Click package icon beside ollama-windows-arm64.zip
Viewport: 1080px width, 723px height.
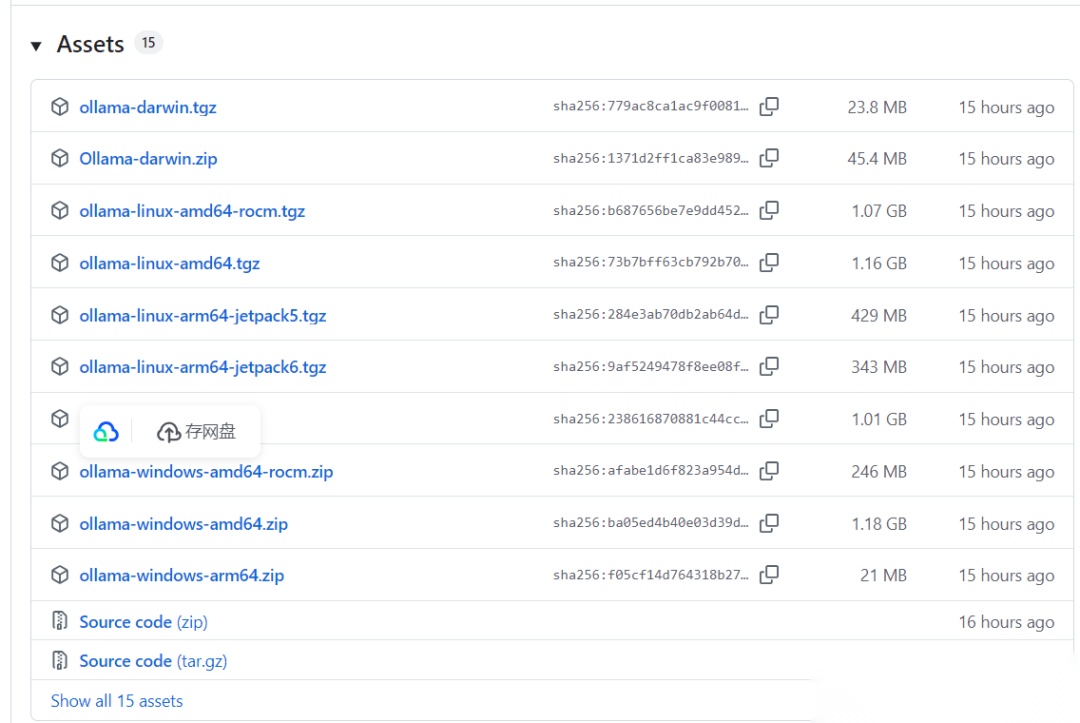coord(60,575)
